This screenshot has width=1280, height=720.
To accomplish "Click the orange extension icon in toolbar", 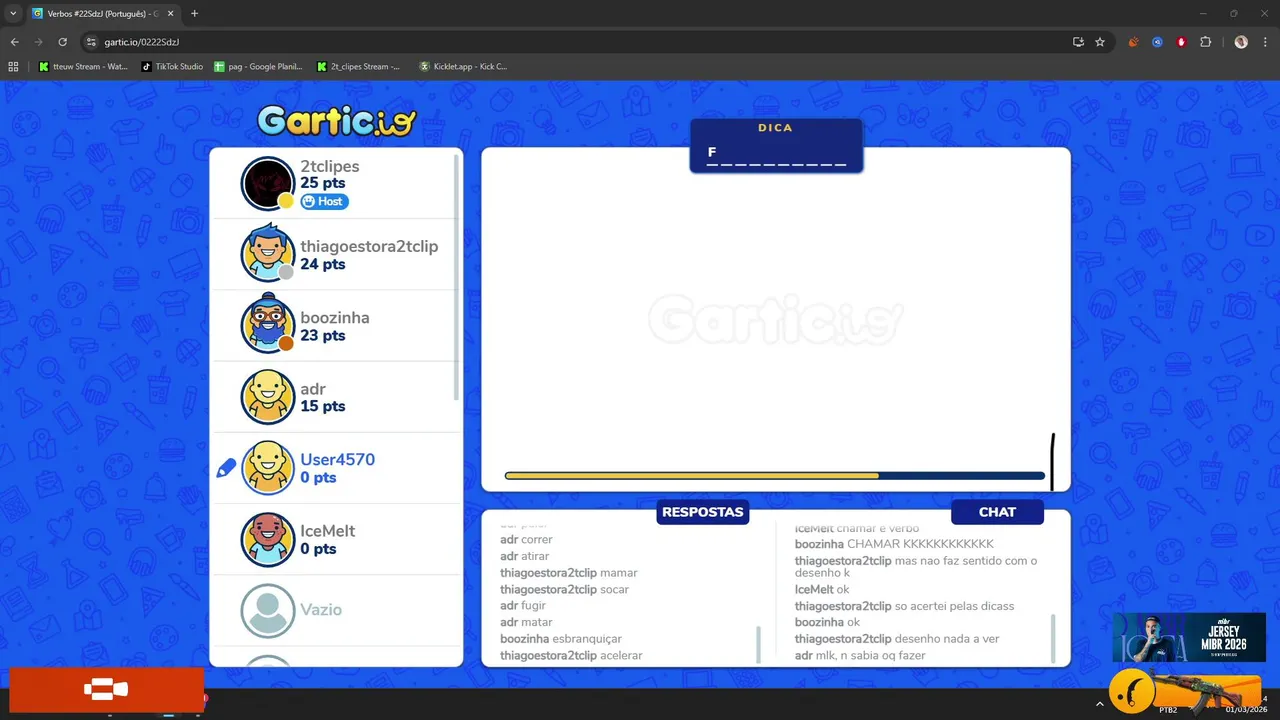I will click(1133, 42).
